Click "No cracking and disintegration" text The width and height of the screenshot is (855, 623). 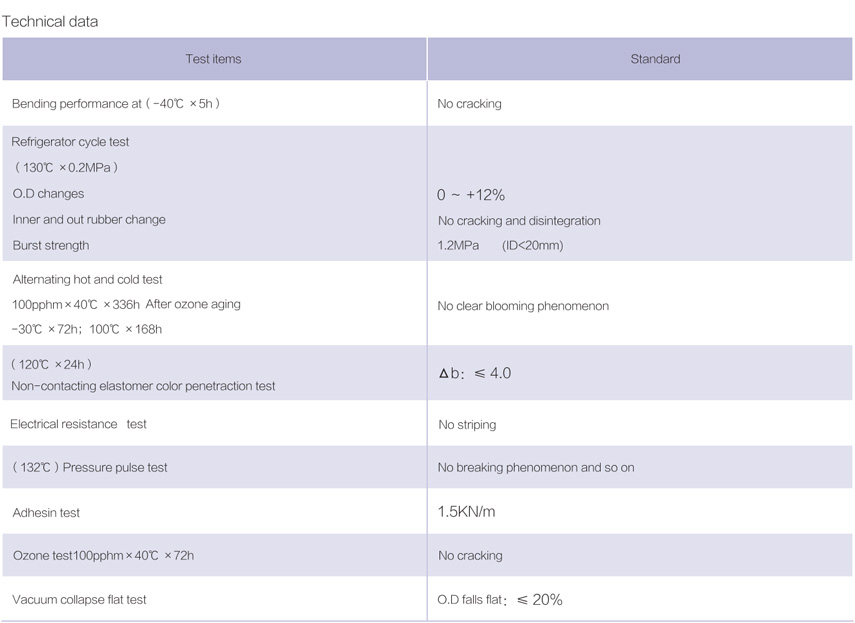pyautogui.click(x=519, y=221)
